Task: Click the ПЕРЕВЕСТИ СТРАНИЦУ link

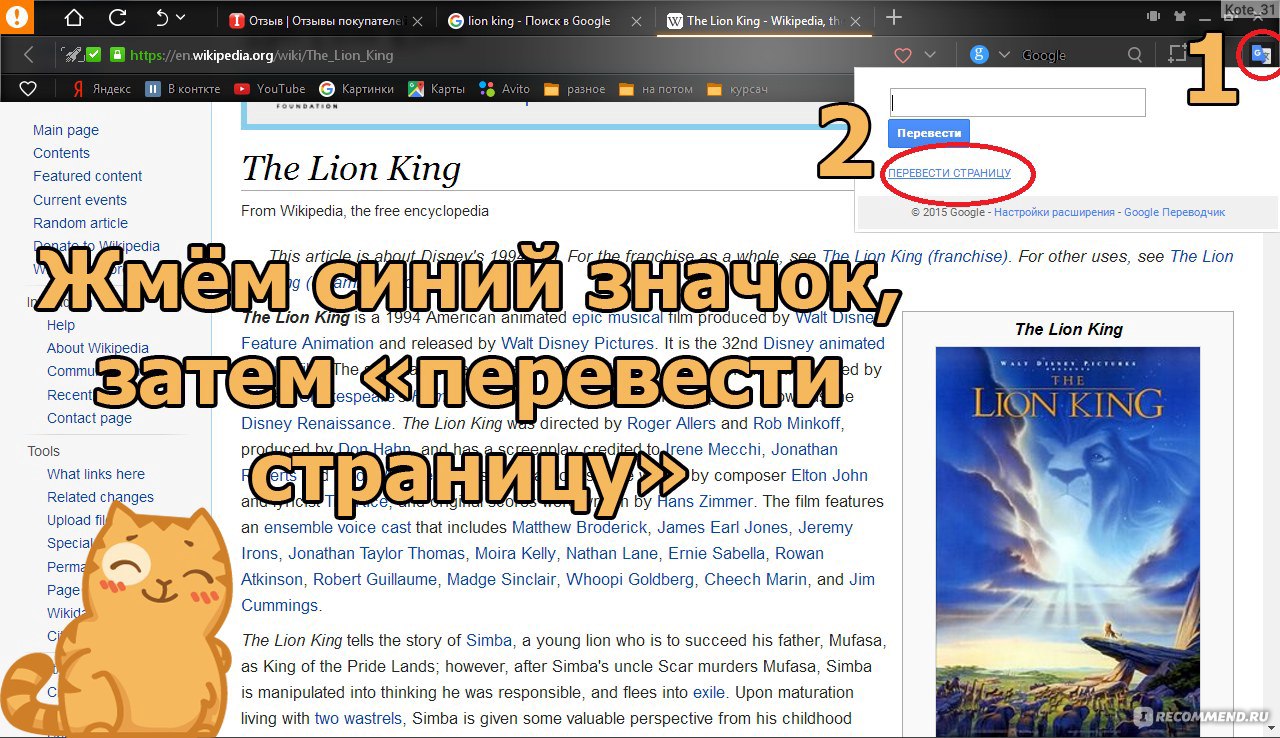Action: (x=949, y=173)
